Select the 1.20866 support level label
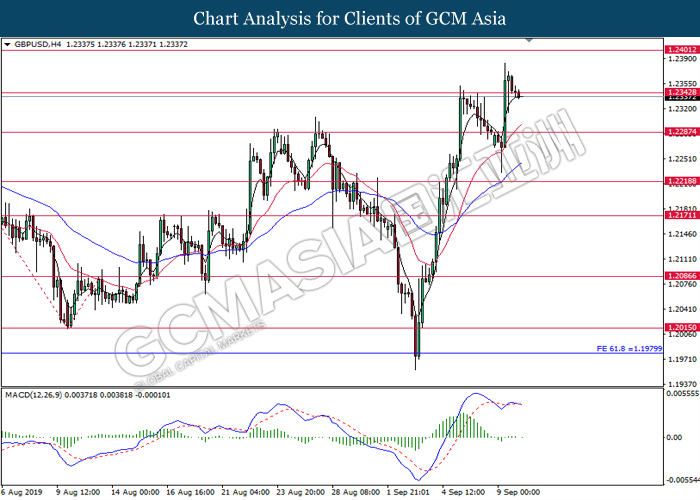700x500 pixels. coord(682,276)
